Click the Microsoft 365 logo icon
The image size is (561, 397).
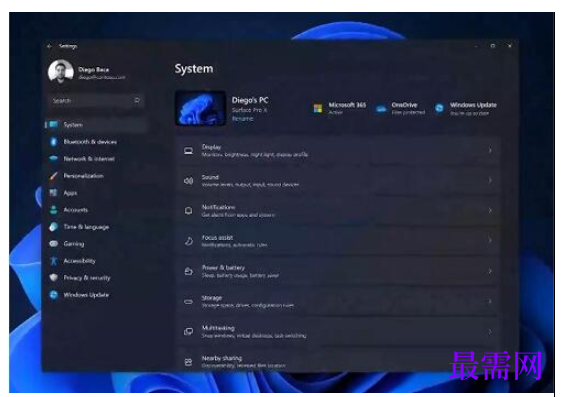pos(318,108)
